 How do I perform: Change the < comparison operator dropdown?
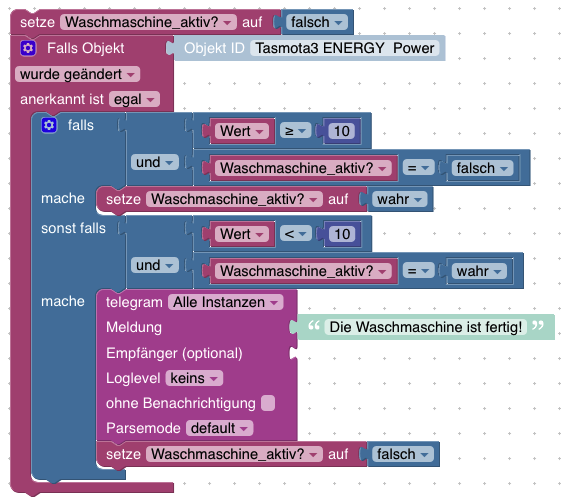[x=296, y=234]
